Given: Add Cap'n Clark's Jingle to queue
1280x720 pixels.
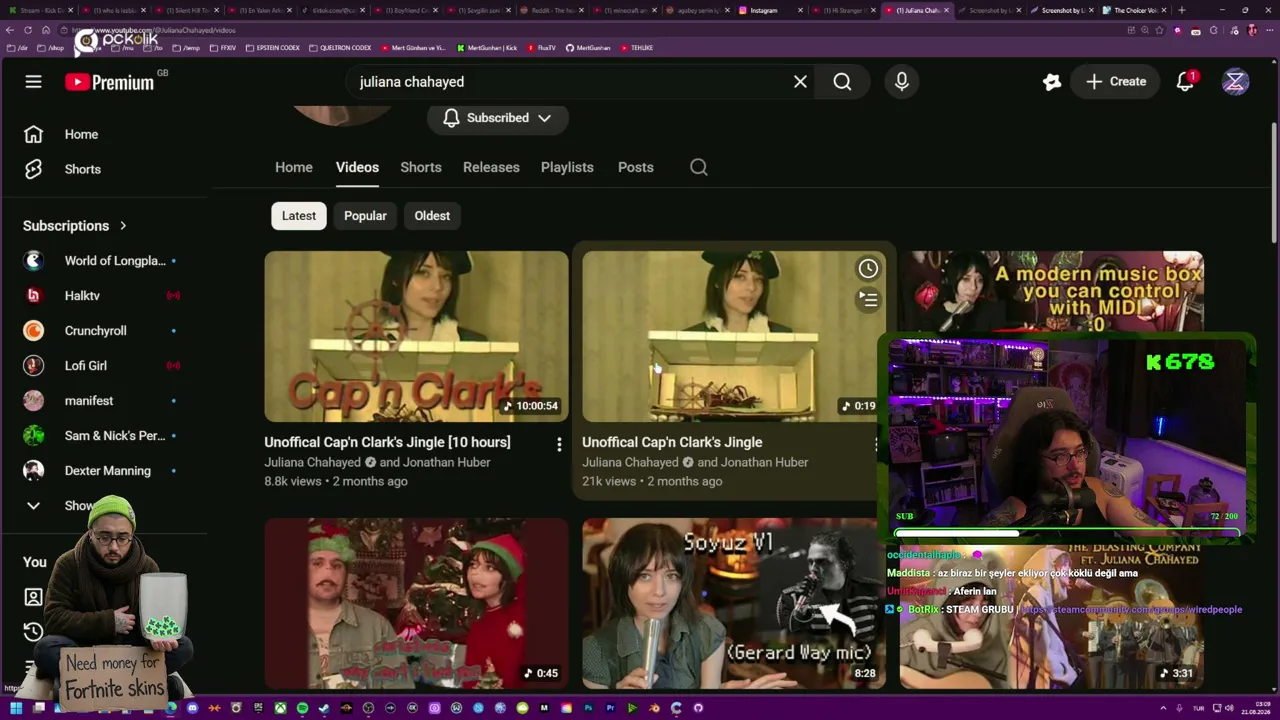Looking at the screenshot, I should pyautogui.click(x=868, y=299).
